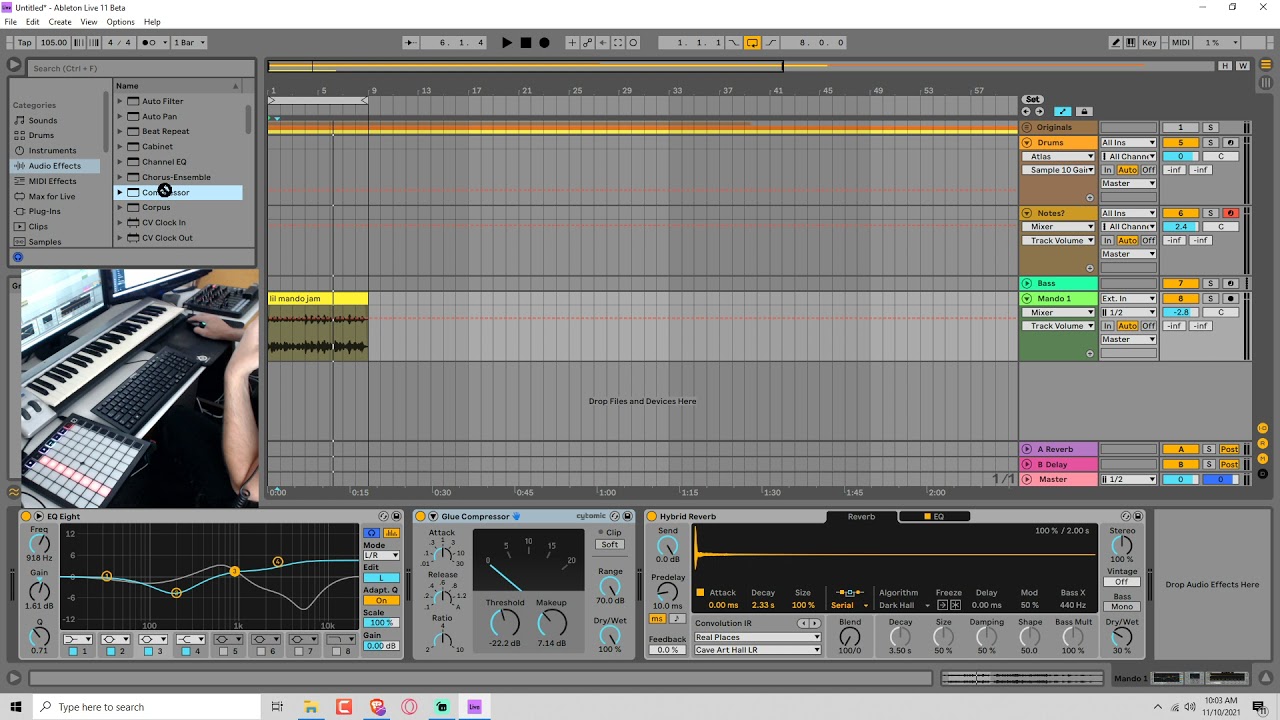This screenshot has height=720, width=1280.
Task: Open File Explorer from the taskbar
Action: point(311,707)
